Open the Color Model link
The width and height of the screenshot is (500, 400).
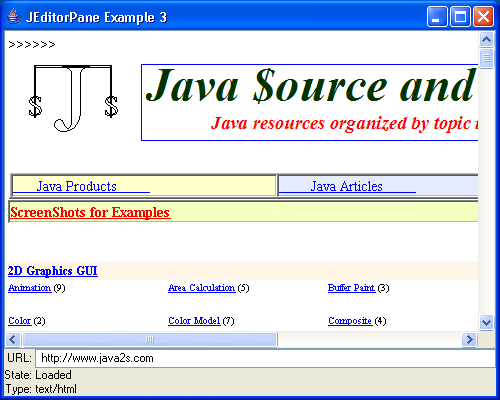[x=194, y=321]
